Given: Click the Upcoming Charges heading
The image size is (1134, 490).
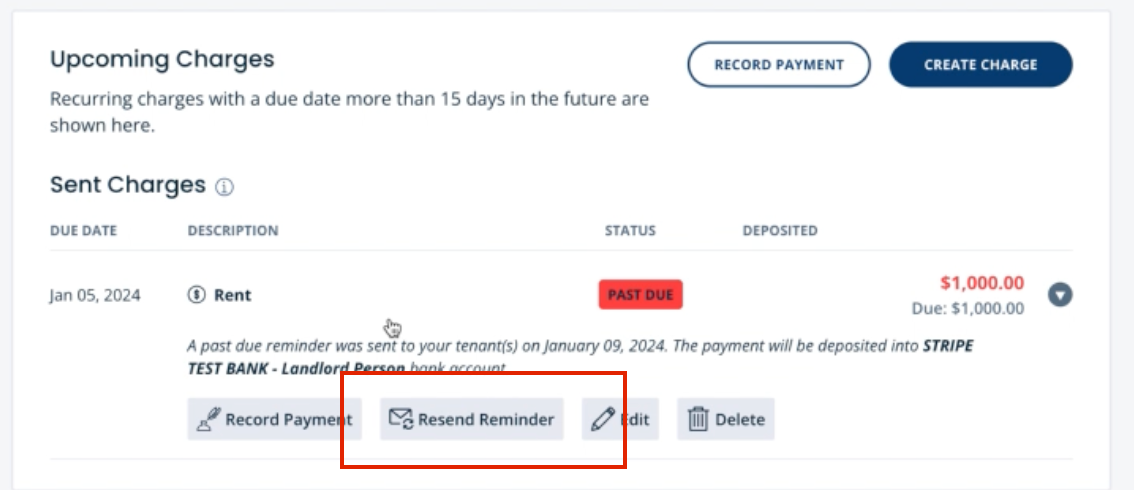Looking at the screenshot, I should coord(162,59).
